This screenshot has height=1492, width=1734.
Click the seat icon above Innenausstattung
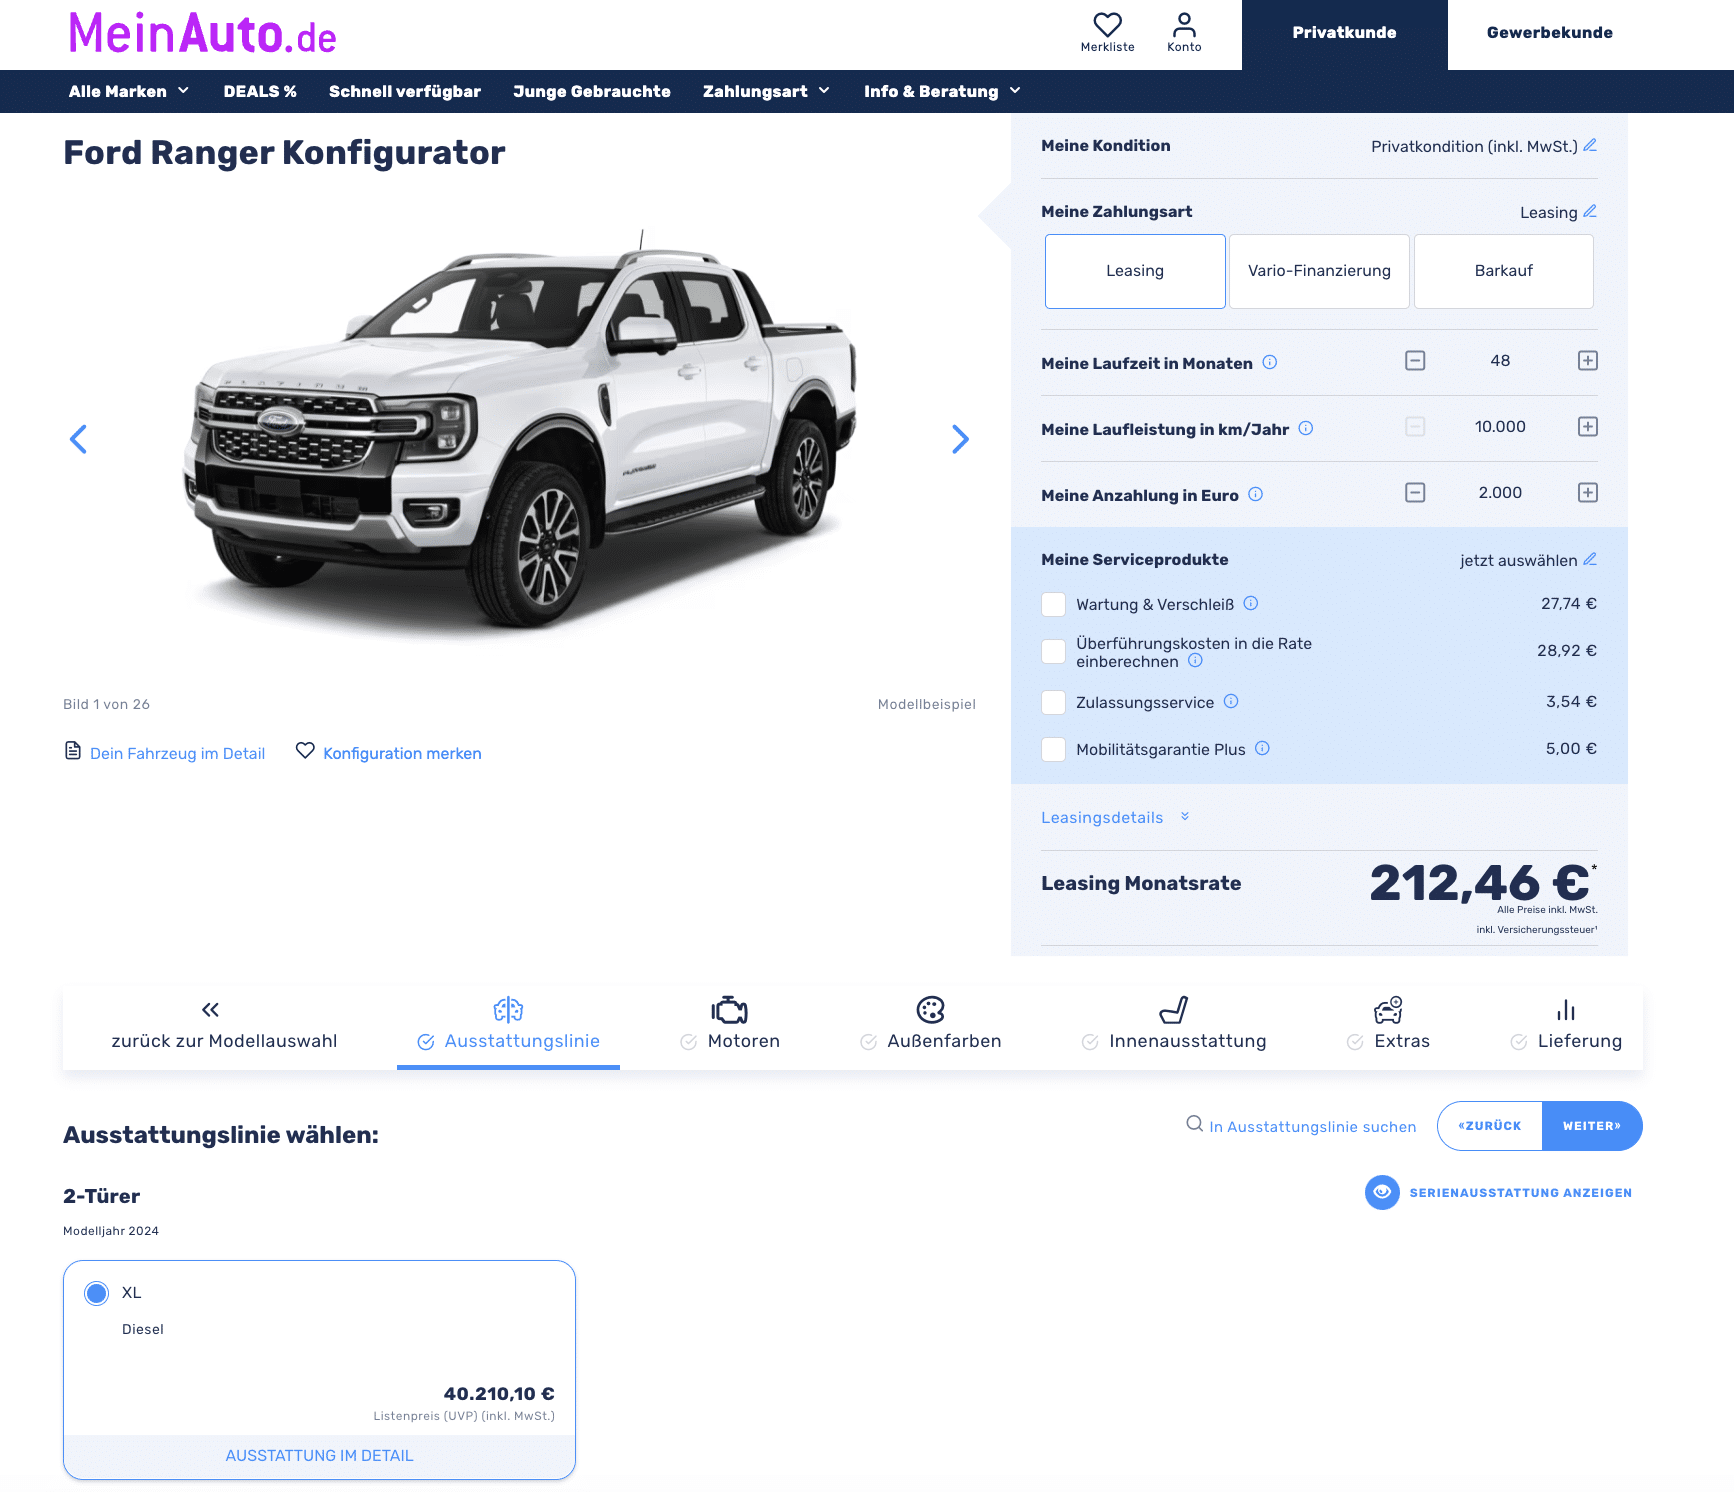click(1174, 1010)
